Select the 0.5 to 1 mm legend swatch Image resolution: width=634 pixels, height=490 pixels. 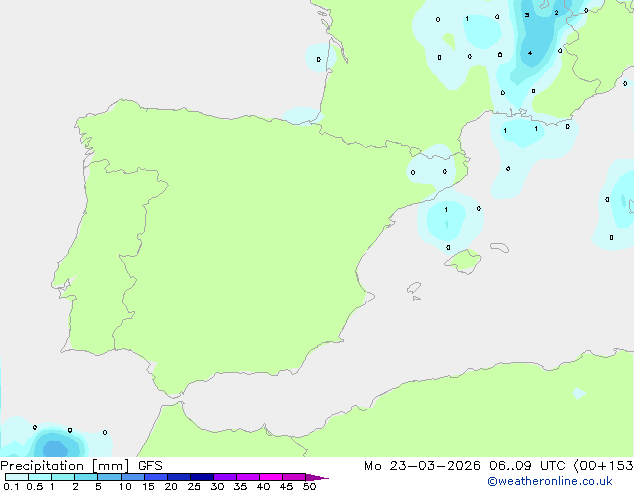[40, 477]
